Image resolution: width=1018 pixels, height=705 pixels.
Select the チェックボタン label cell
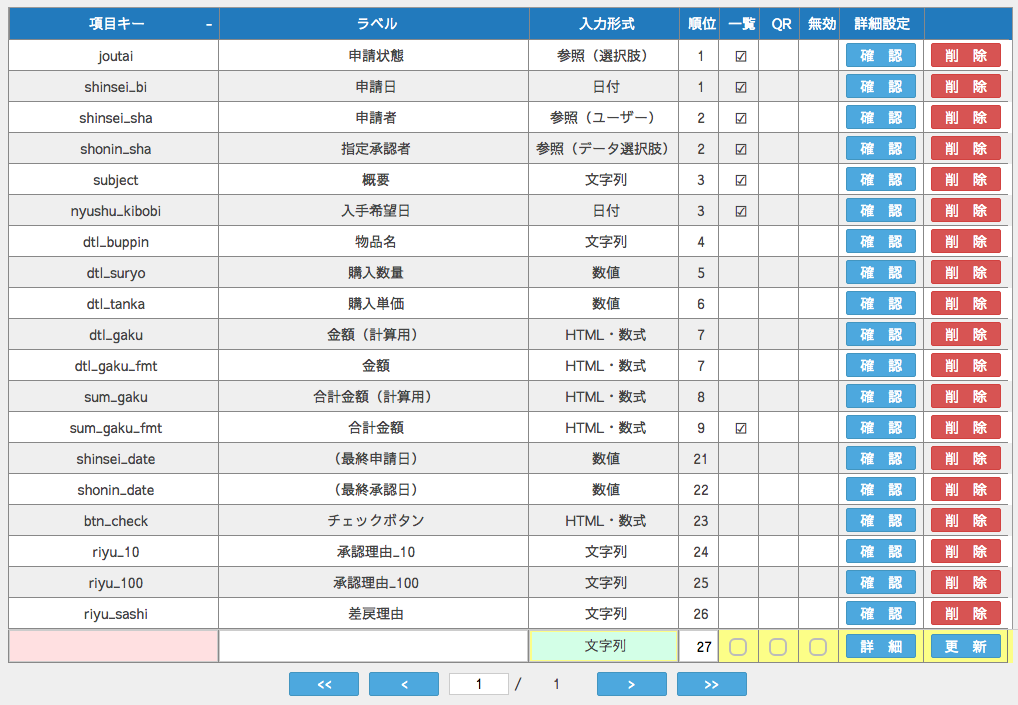375,521
